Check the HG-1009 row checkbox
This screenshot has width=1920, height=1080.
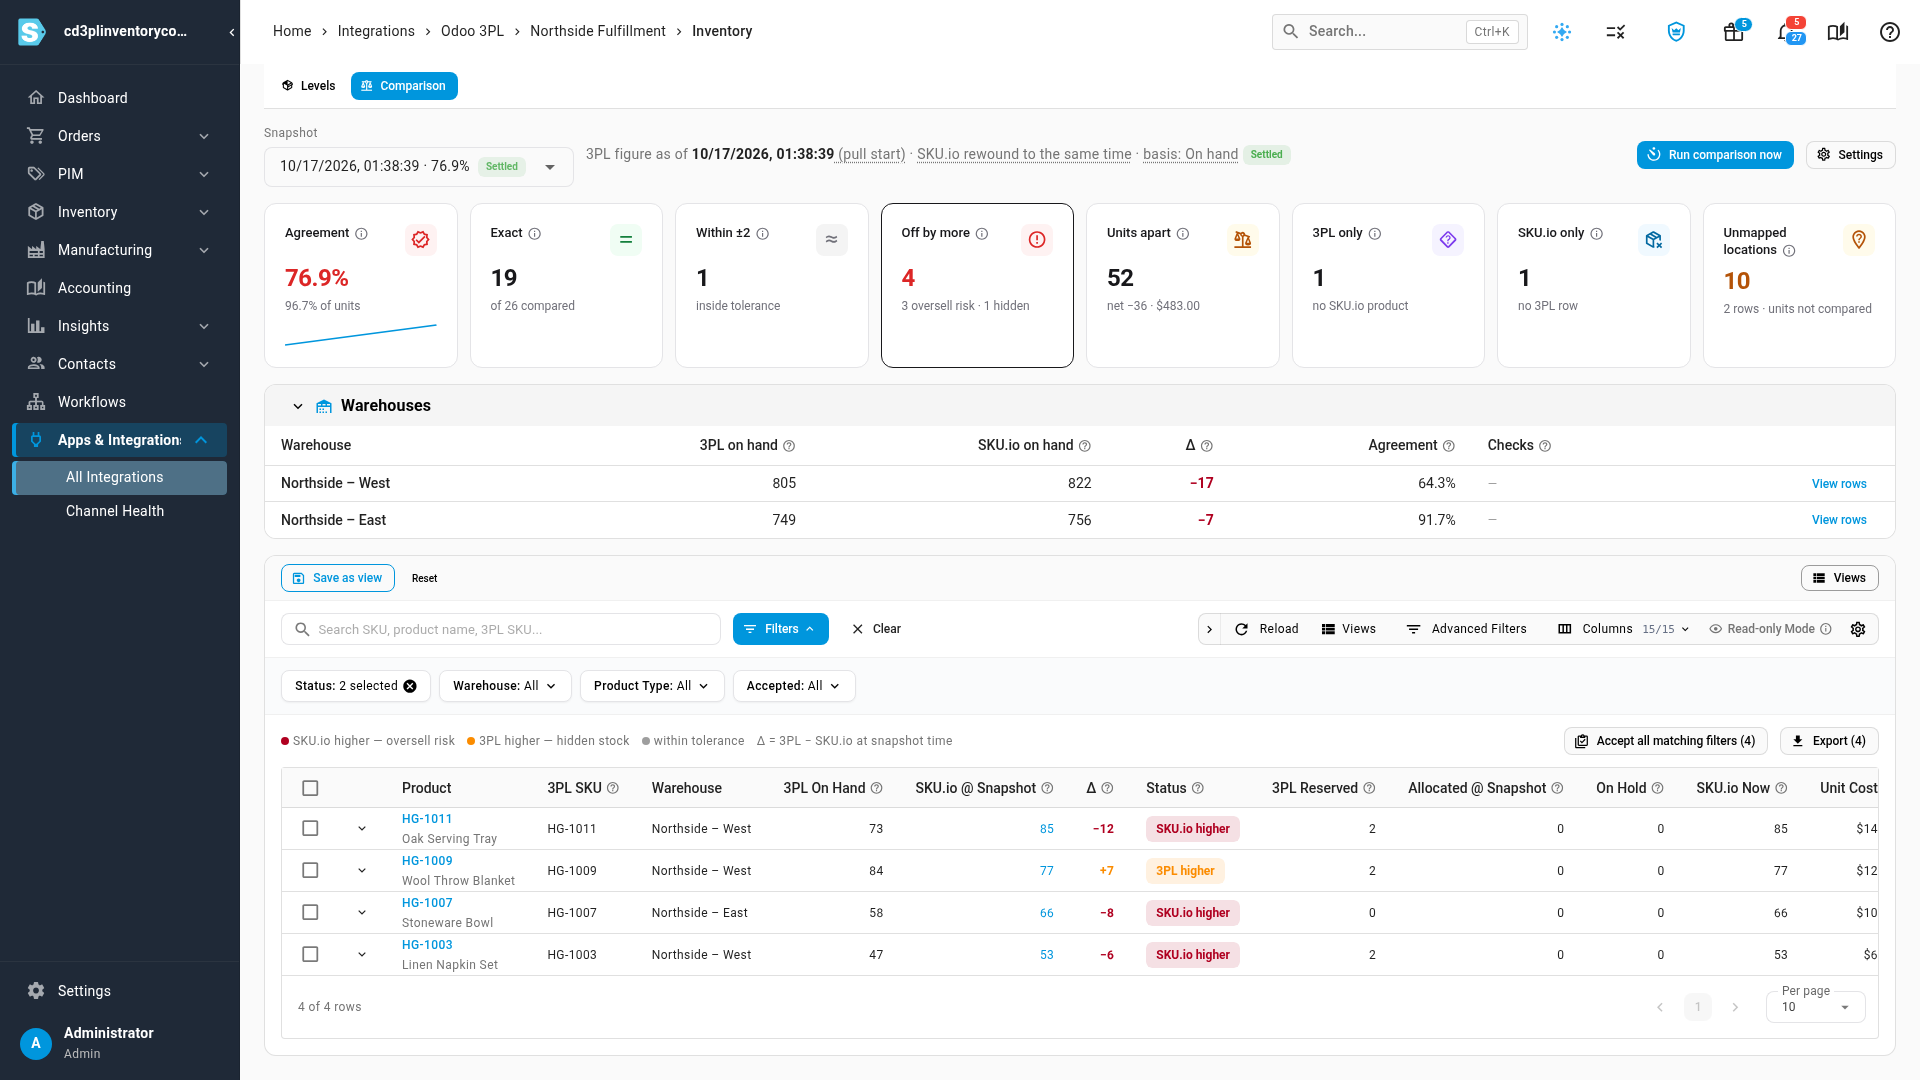(x=310, y=871)
